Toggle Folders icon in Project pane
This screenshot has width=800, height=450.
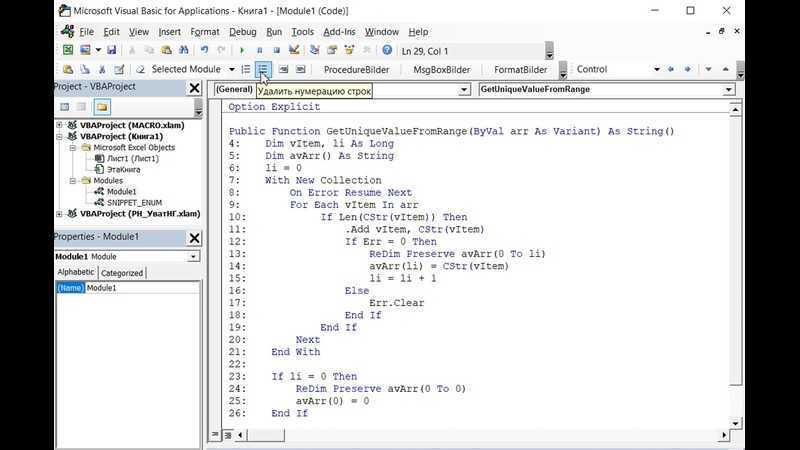(x=102, y=107)
